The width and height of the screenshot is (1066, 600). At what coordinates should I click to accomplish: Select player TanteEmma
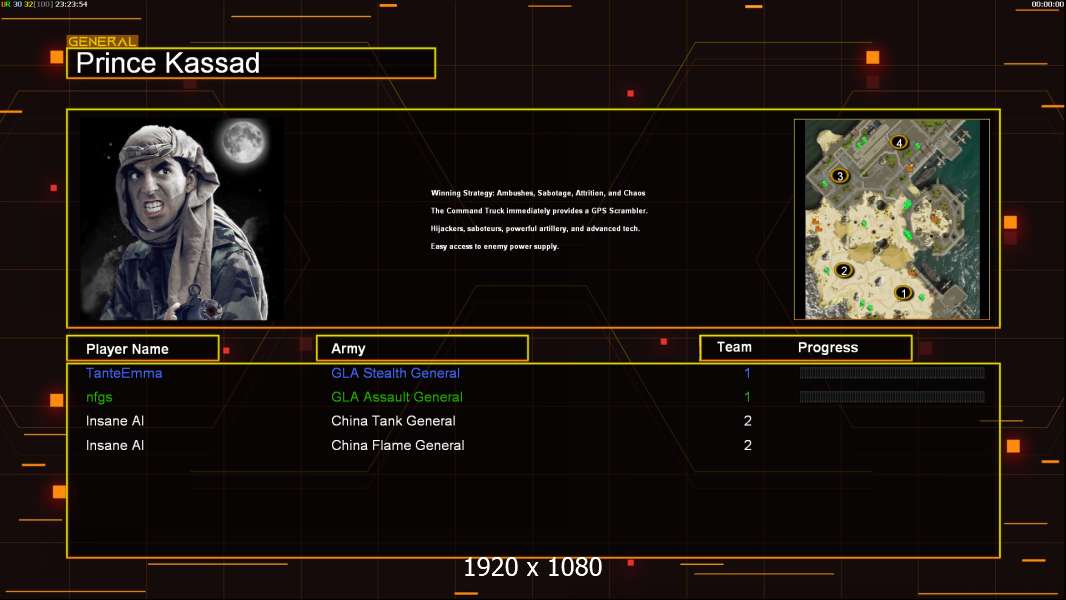click(x=124, y=373)
